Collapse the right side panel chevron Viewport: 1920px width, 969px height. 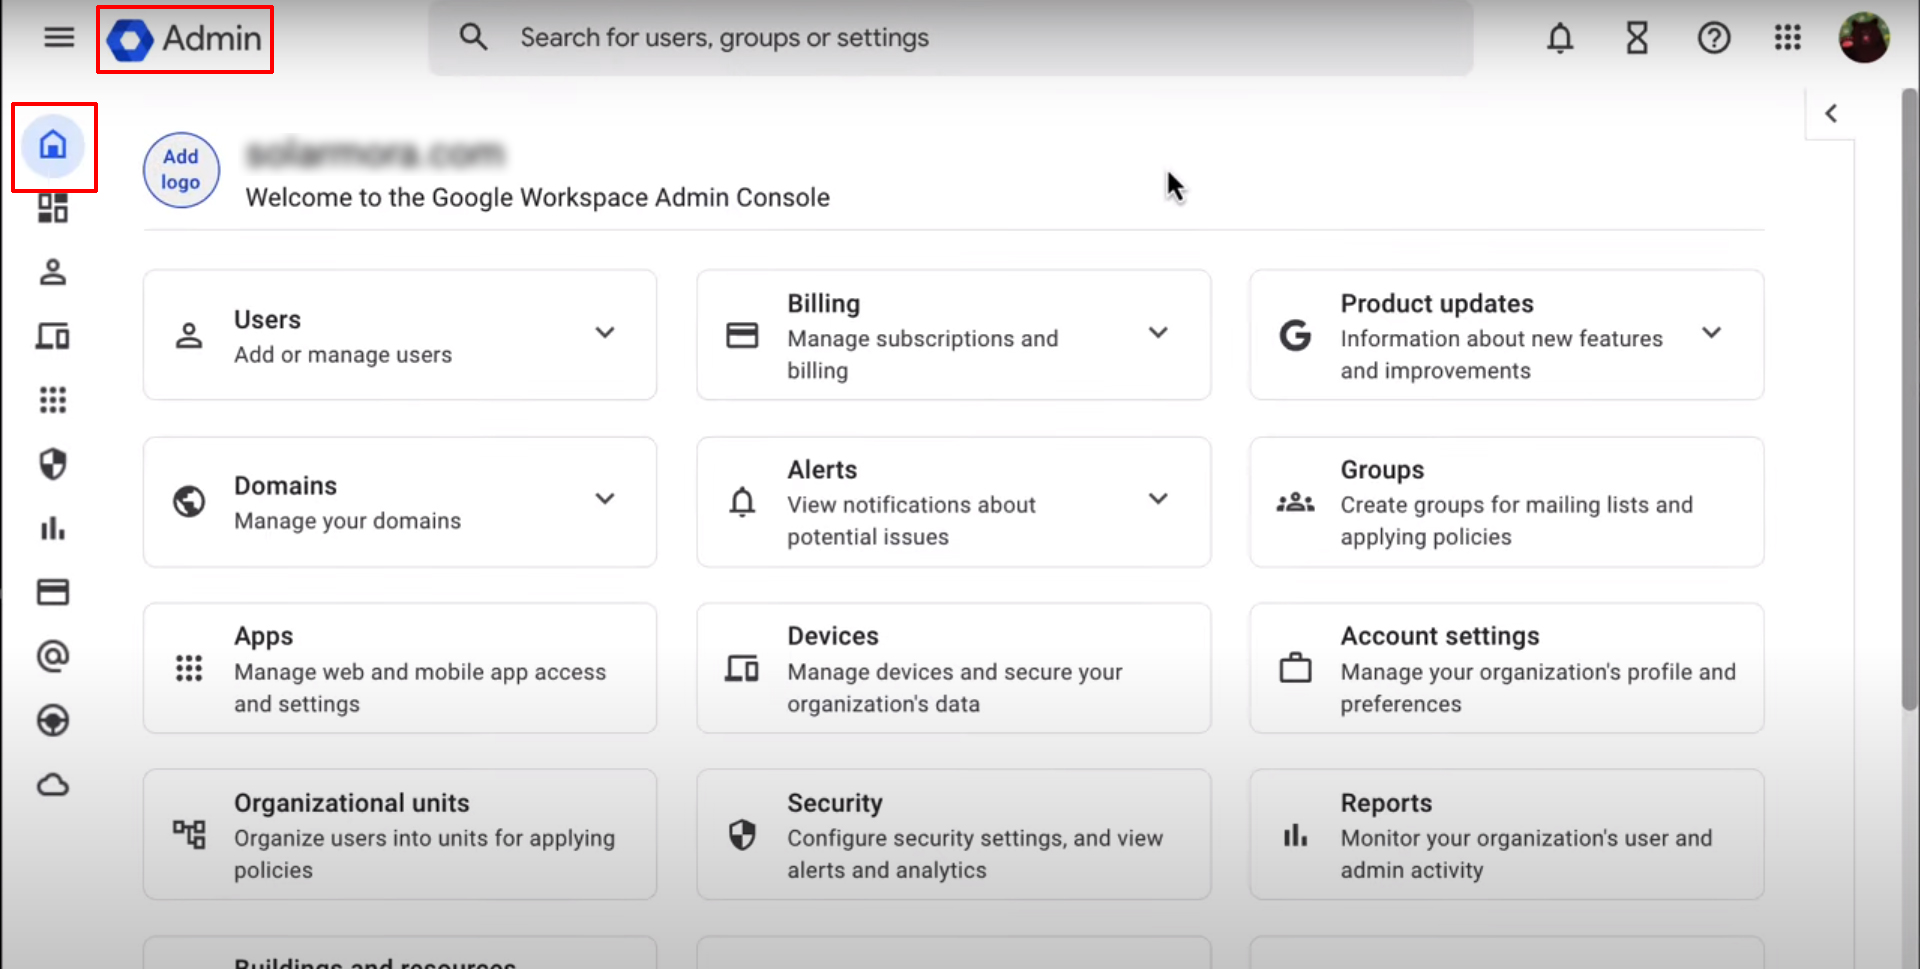click(x=1831, y=114)
